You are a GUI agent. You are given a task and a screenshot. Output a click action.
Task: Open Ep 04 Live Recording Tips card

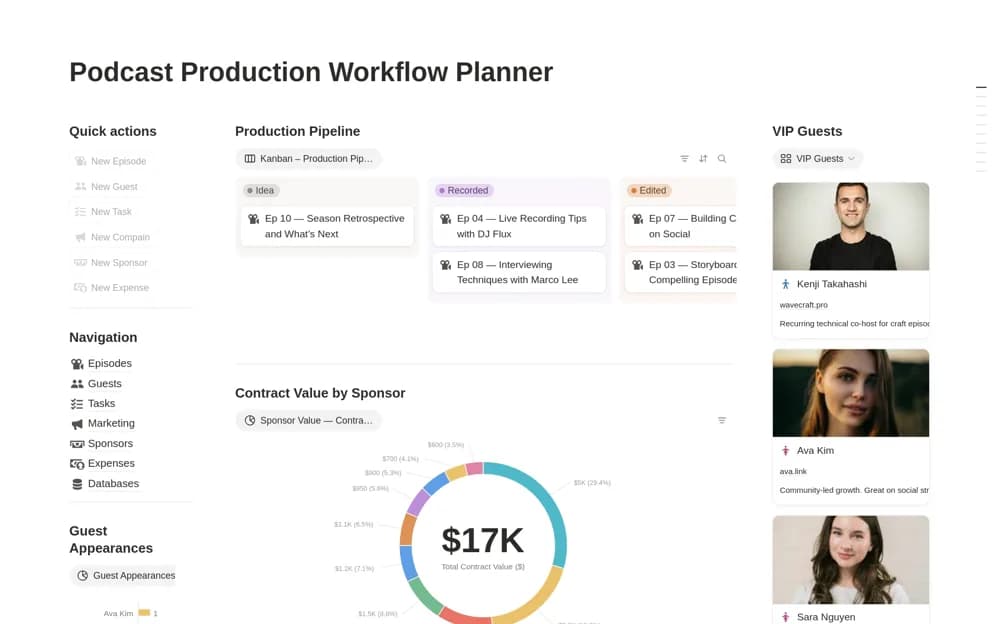point(519,227)
